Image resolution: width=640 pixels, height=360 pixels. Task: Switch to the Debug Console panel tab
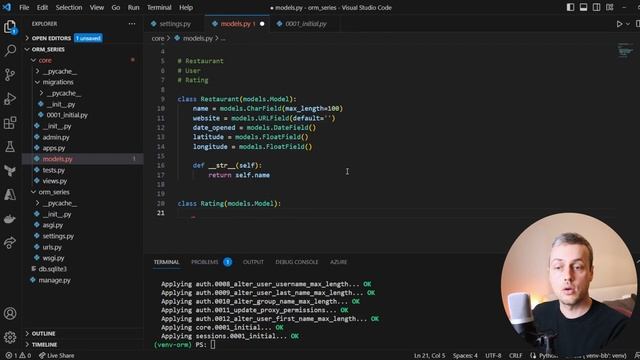pos(297,262)
